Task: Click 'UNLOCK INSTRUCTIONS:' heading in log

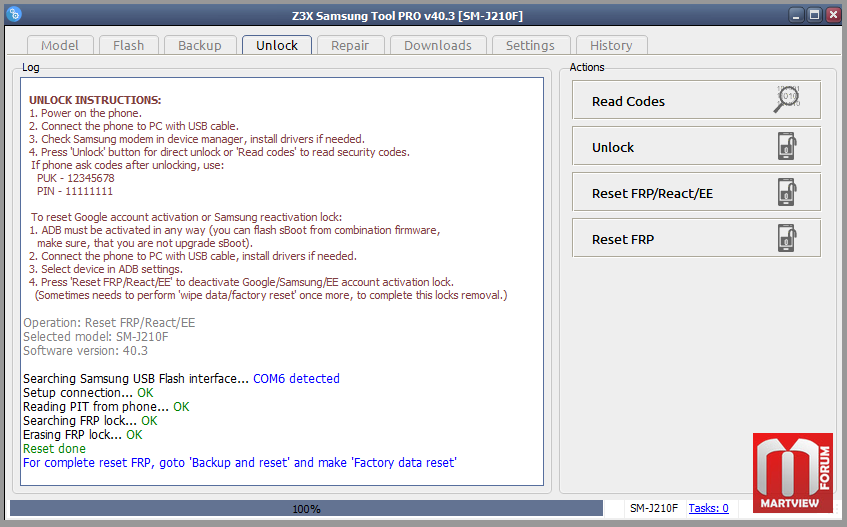Action: pos(95,100)
